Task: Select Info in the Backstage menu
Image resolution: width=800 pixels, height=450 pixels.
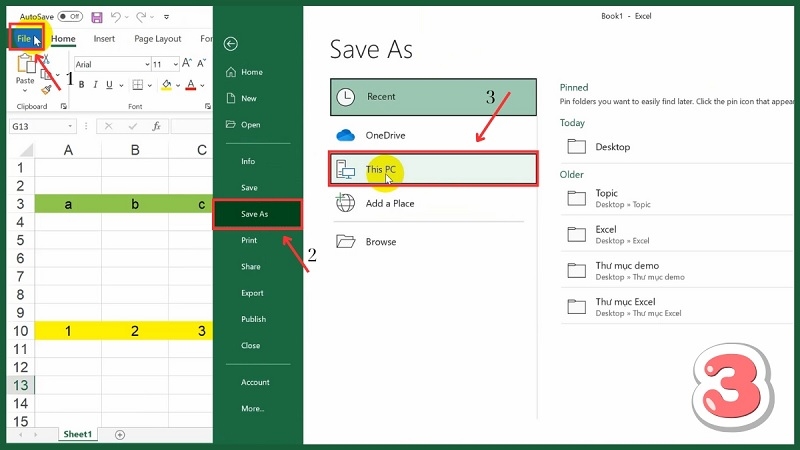Action: pyautogui.click(x=248, y=161)
